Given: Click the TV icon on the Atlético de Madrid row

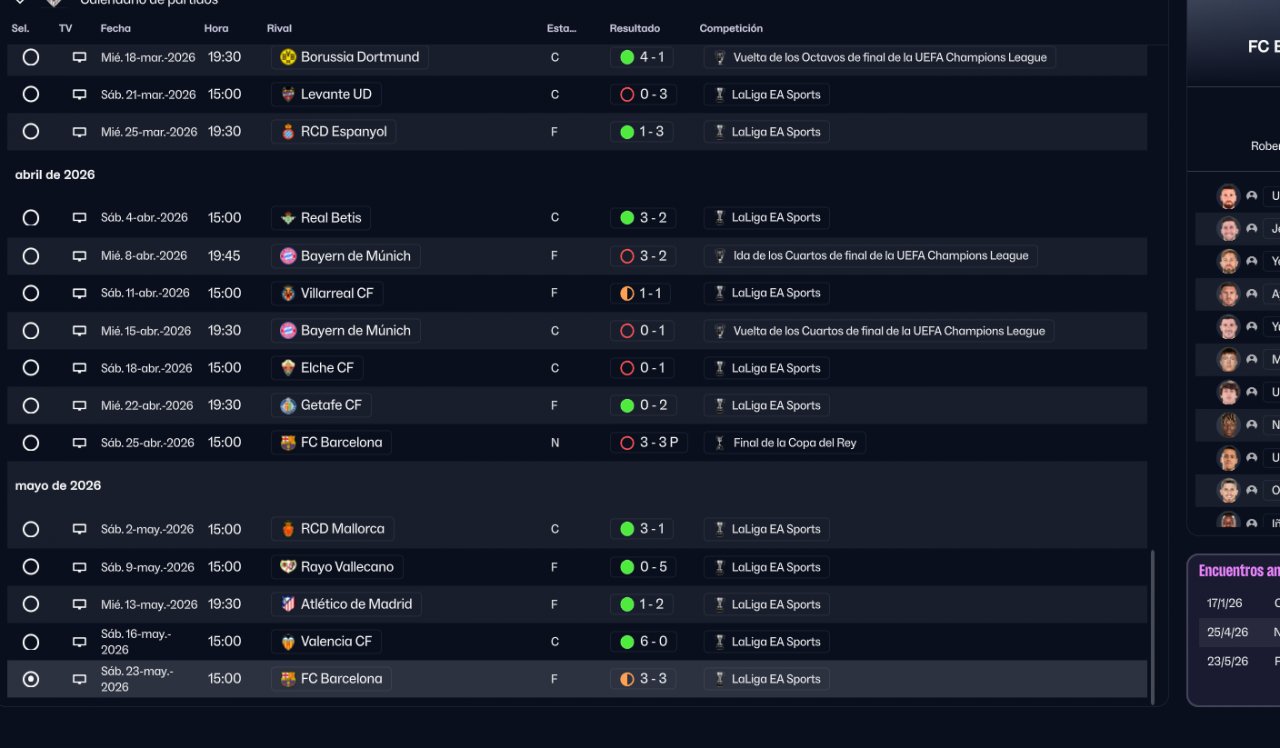Looking at the screenshot, I should (79, 605).
